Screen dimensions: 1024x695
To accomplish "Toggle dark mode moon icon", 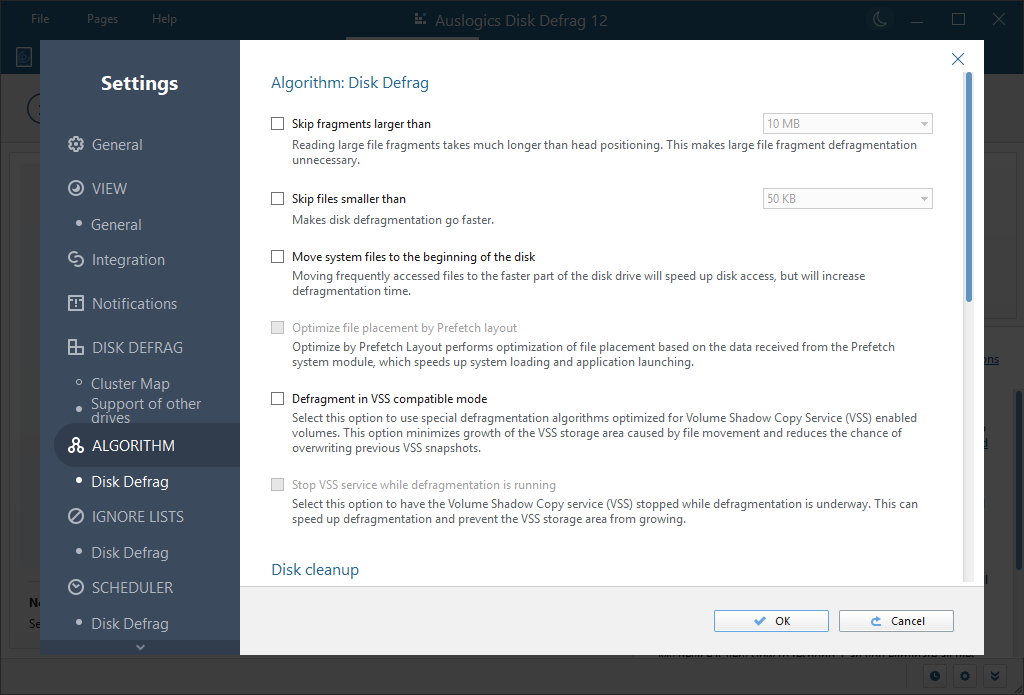I will [x=880, y=19].
